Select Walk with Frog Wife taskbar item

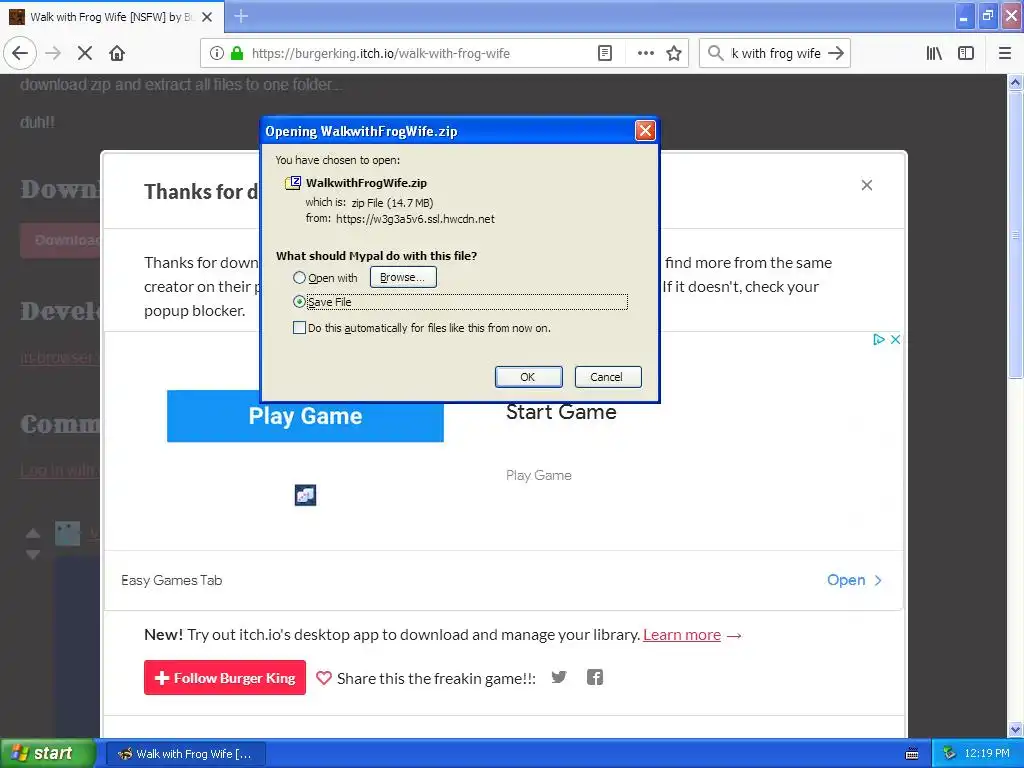point(185,754)
